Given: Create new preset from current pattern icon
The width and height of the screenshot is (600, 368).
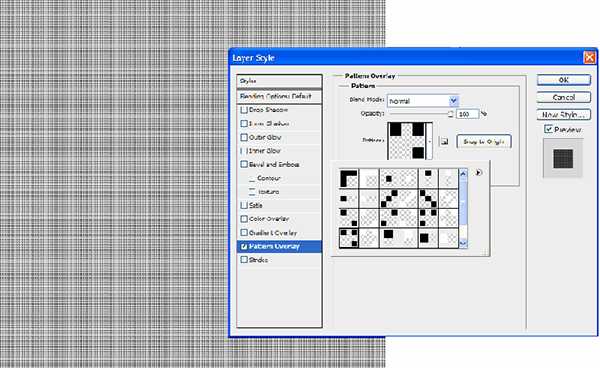Looking at the screenshot, I should (x=444, y=142).
